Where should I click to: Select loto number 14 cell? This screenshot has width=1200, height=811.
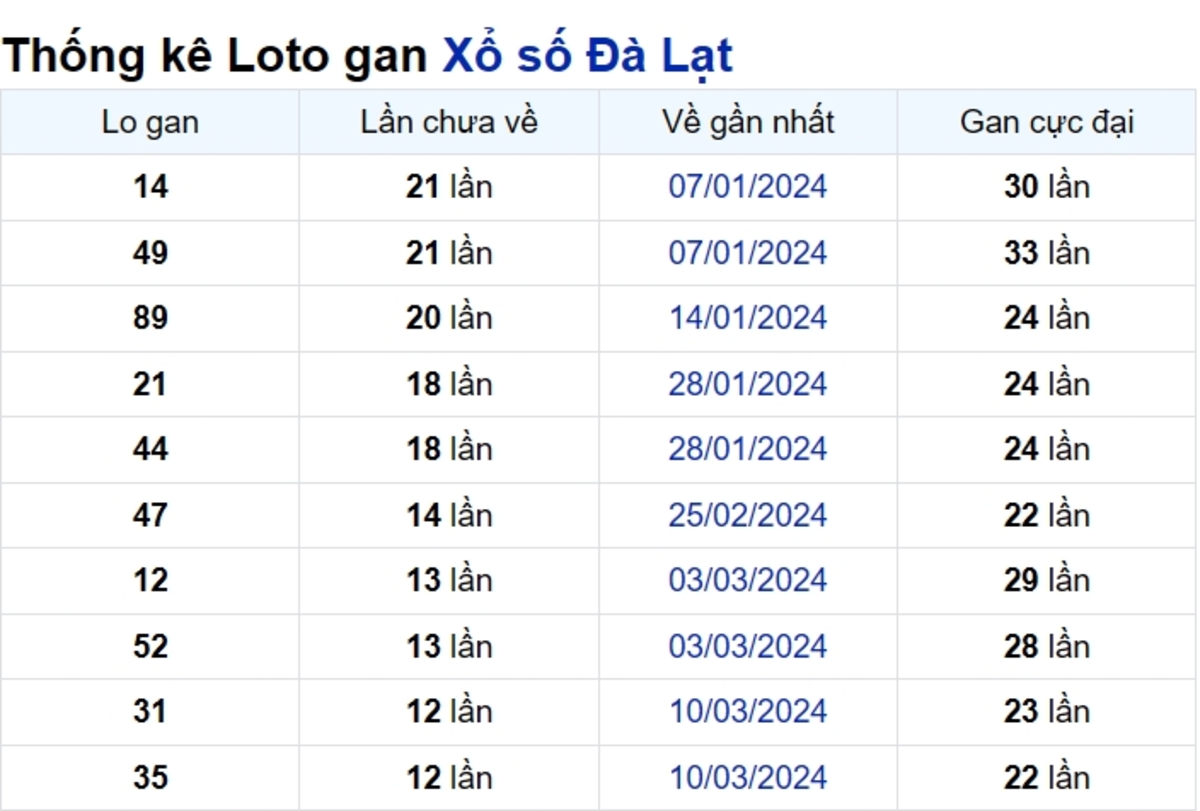pyautogui.click(x=150, y=187)
